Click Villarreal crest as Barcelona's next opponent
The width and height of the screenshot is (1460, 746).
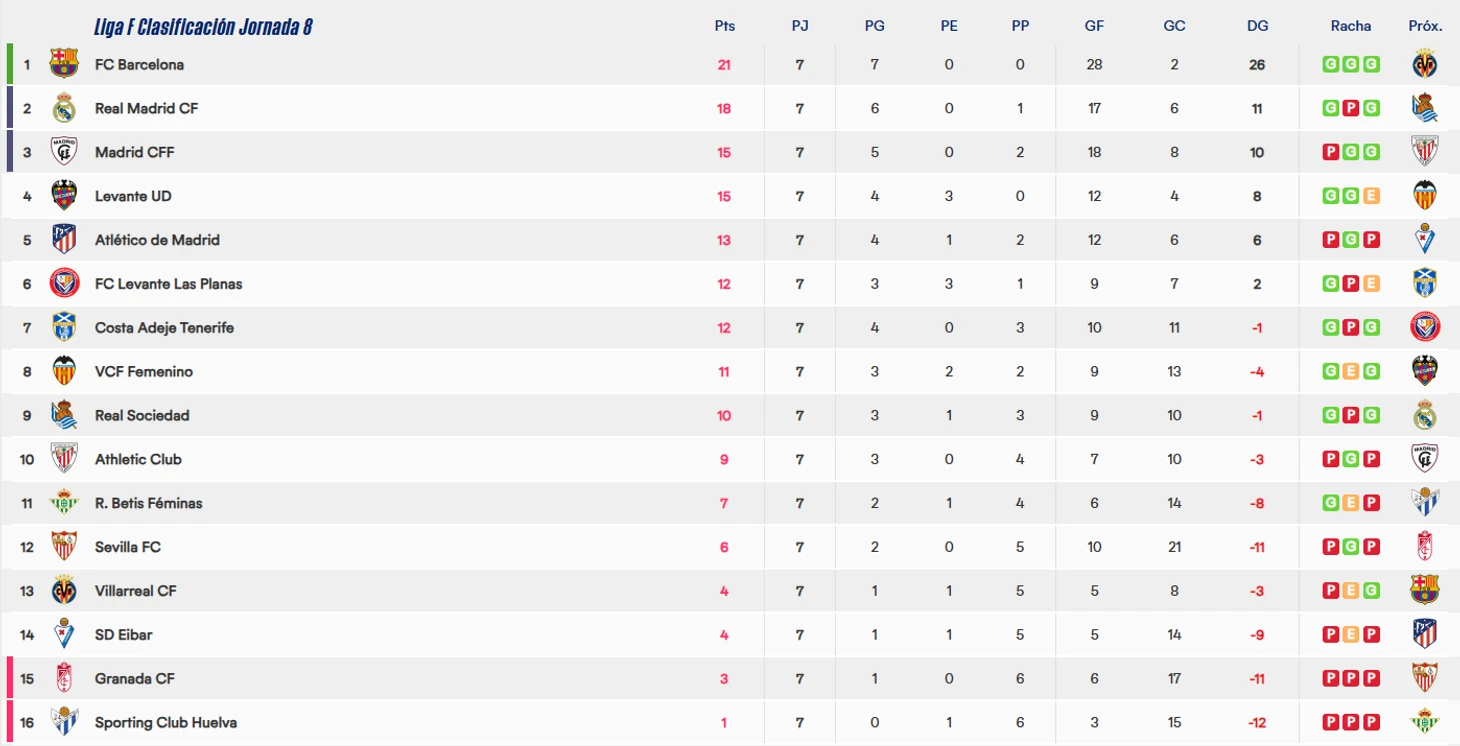[1424, 64]
